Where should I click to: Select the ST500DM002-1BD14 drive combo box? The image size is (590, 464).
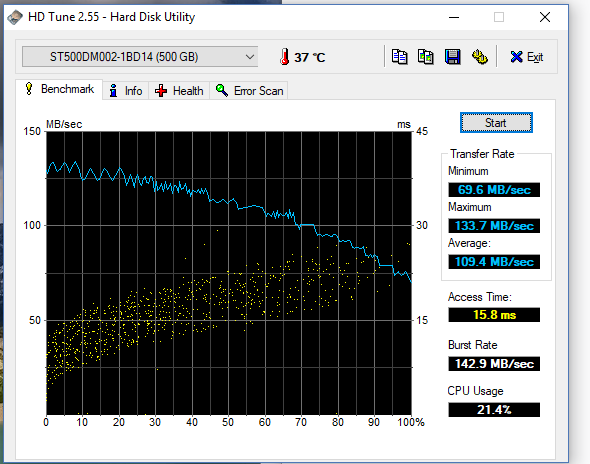tap(140, 57)
